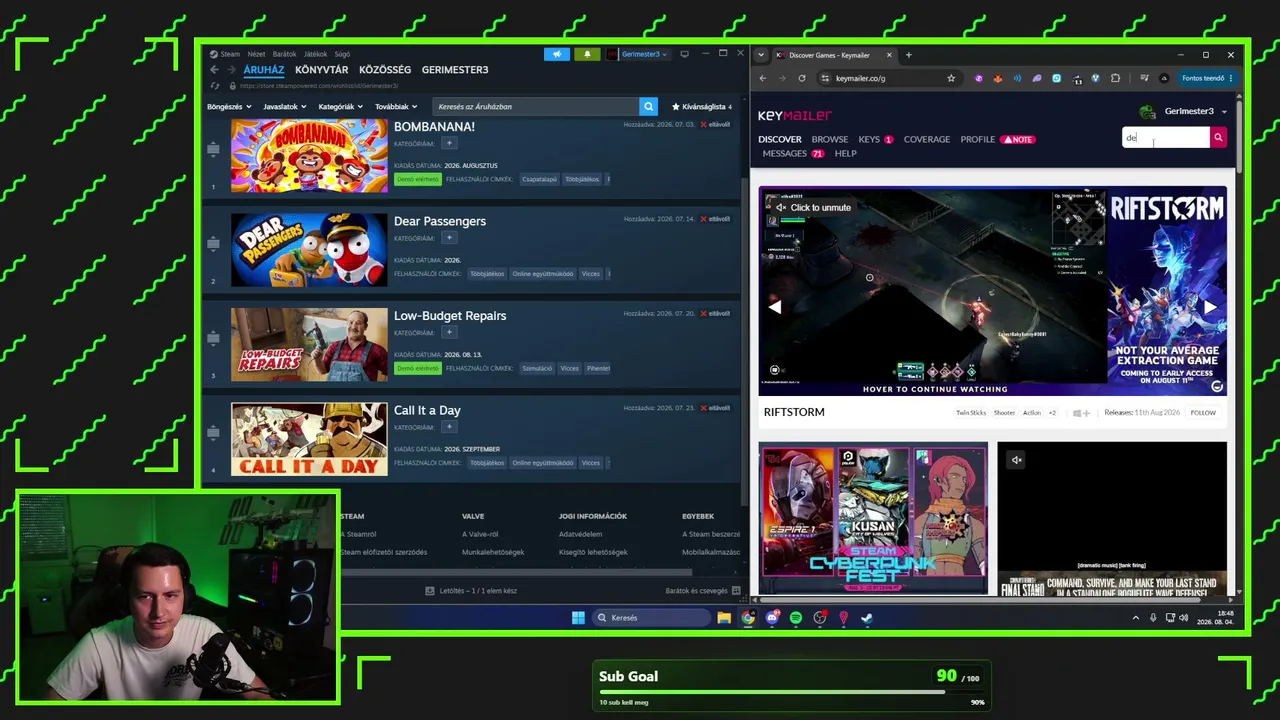Open Spotify from the taskbar
This screenshot has width=1280, height=720.
click(x=796, y=618)
